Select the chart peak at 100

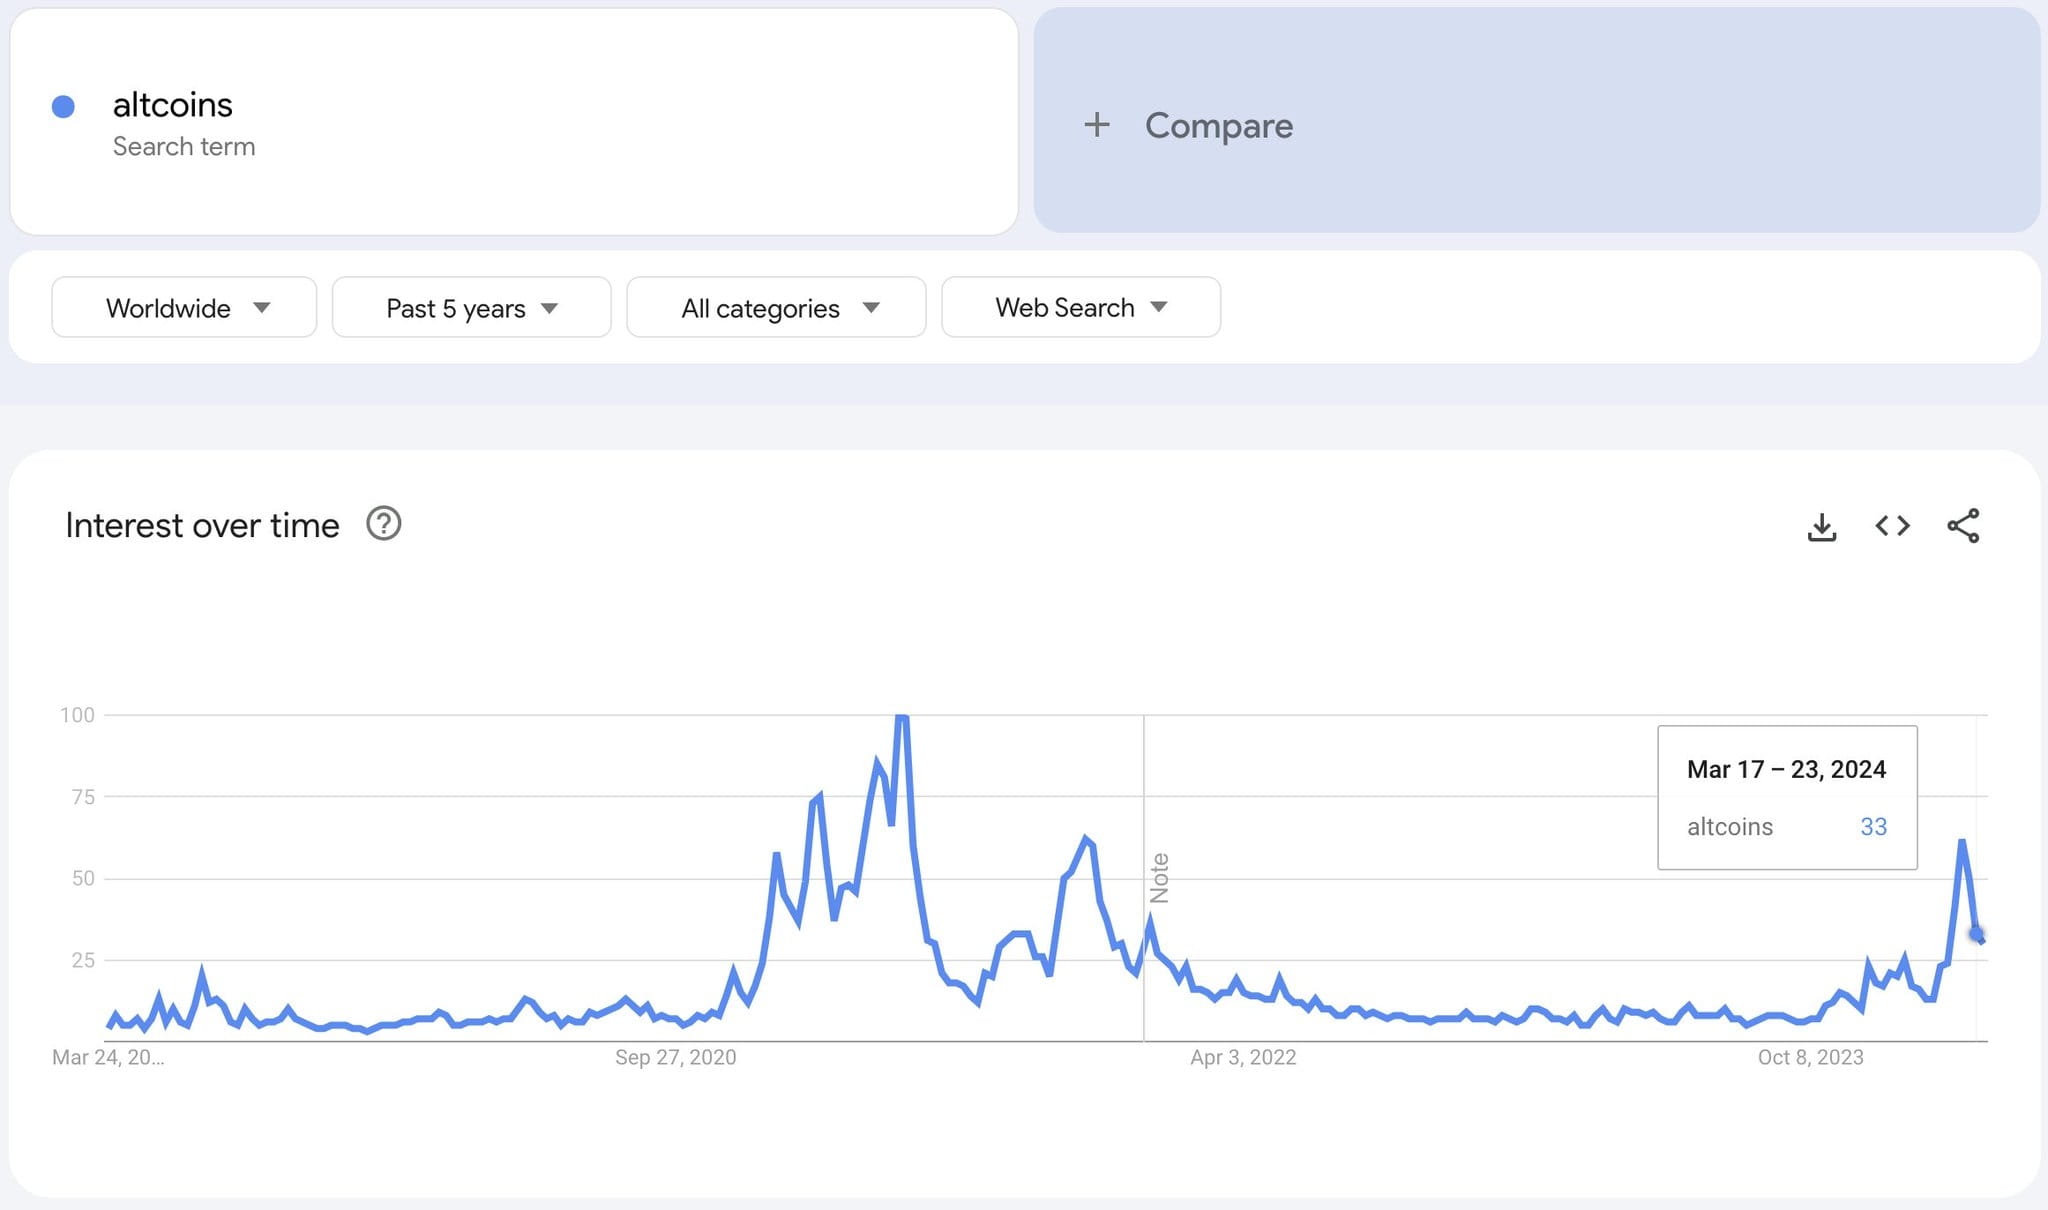901,716
